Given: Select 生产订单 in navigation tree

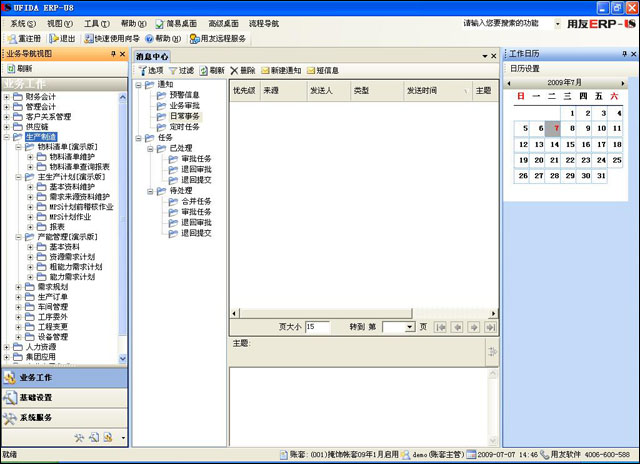Looking at the screenshot, I should click(53, 297).
